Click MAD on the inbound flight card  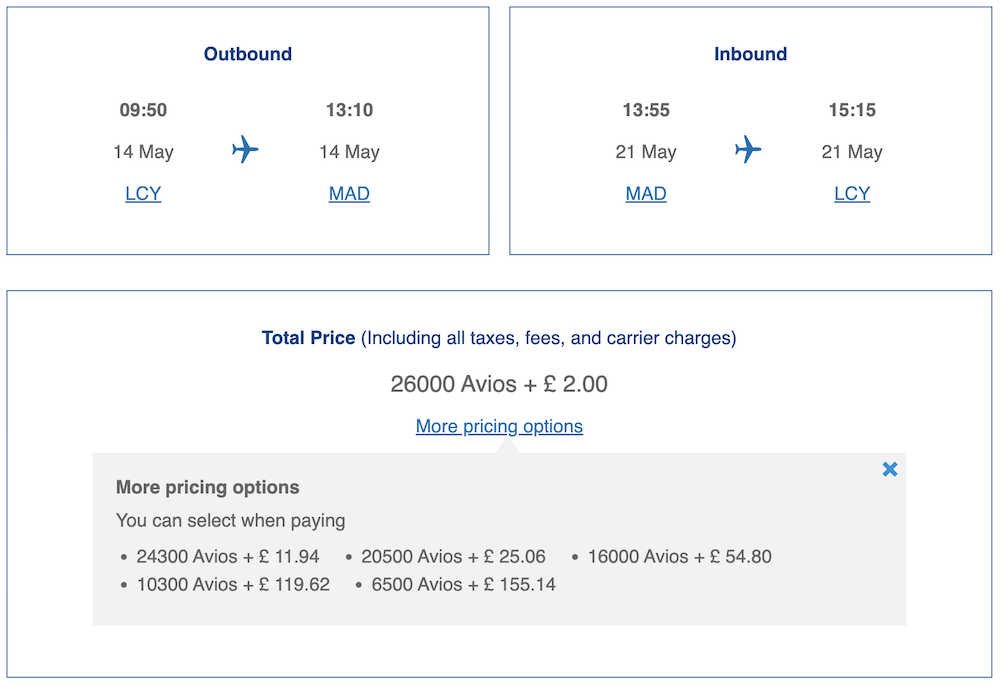point(645,193)
